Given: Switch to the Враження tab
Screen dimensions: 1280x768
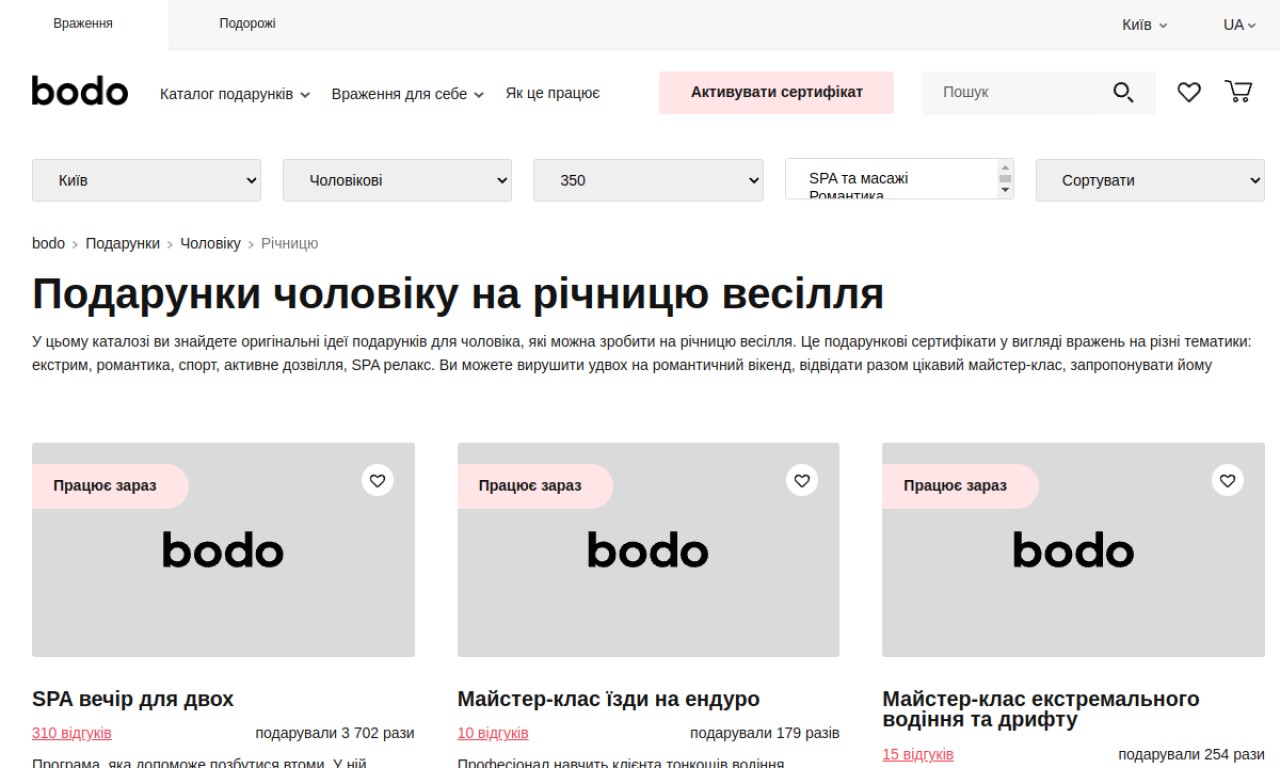Looking at the screenshot, I should click(x=83, y=24).
